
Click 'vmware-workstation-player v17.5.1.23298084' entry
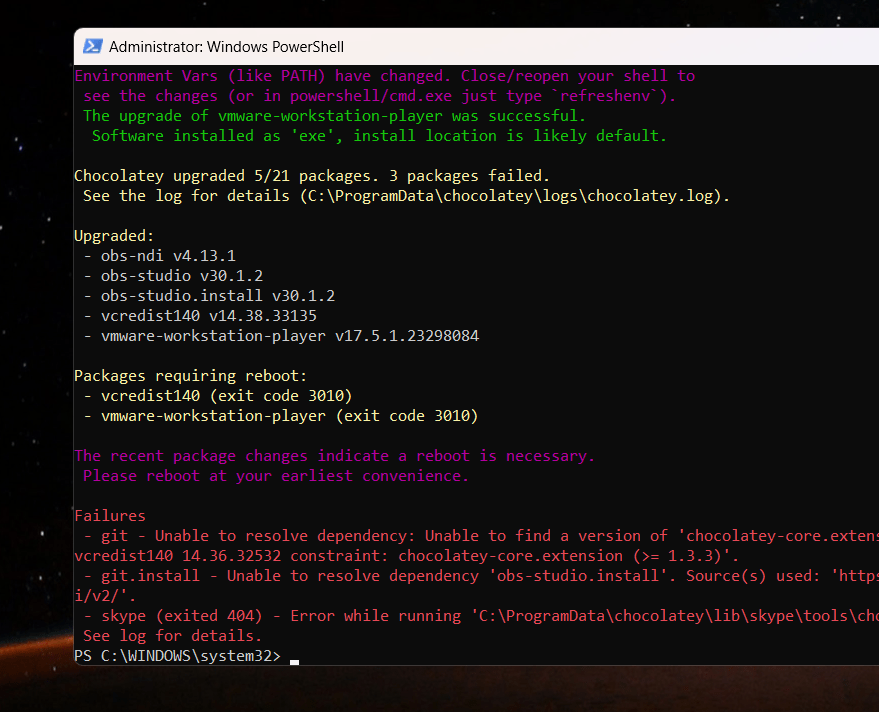pos(281,336)
